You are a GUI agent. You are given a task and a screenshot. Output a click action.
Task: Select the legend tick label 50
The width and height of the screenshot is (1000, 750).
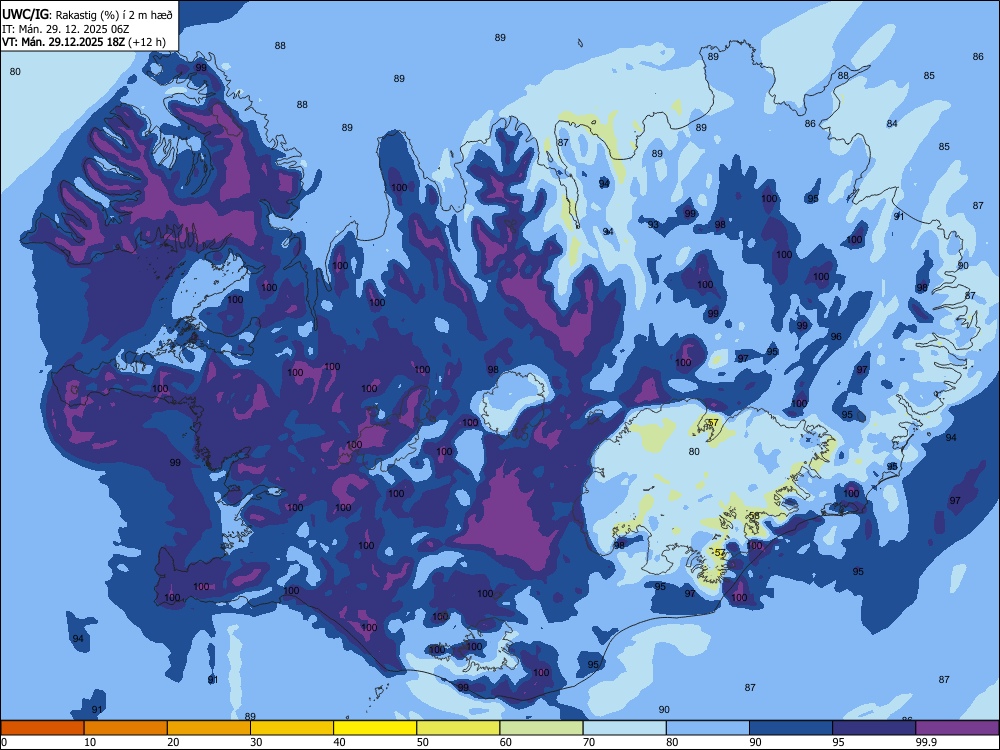(423, 742)
